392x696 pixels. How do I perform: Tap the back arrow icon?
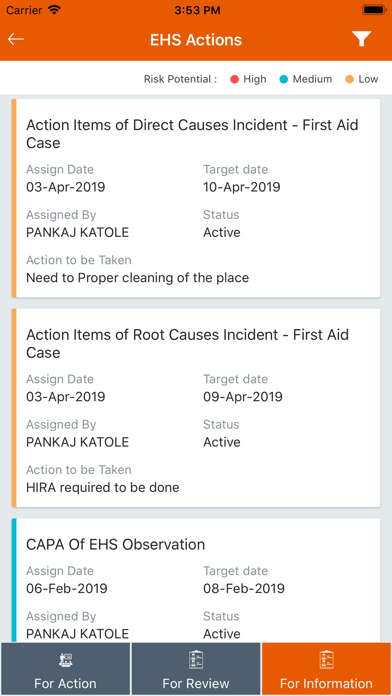[x=16, y=39]
